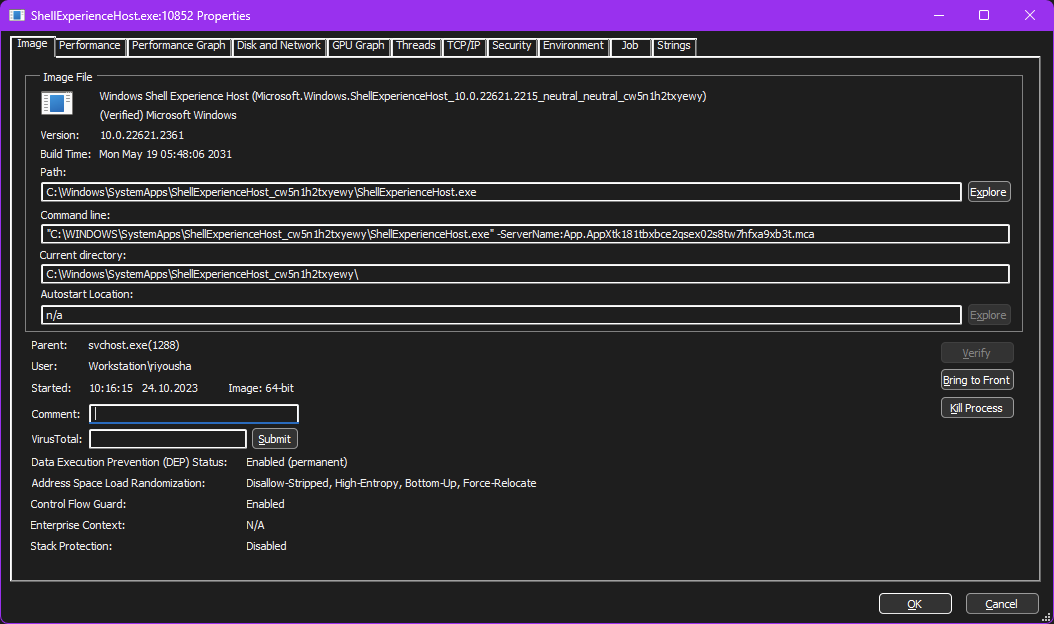Focus the Path text field
1054x624 pixels.
point(501,192)
